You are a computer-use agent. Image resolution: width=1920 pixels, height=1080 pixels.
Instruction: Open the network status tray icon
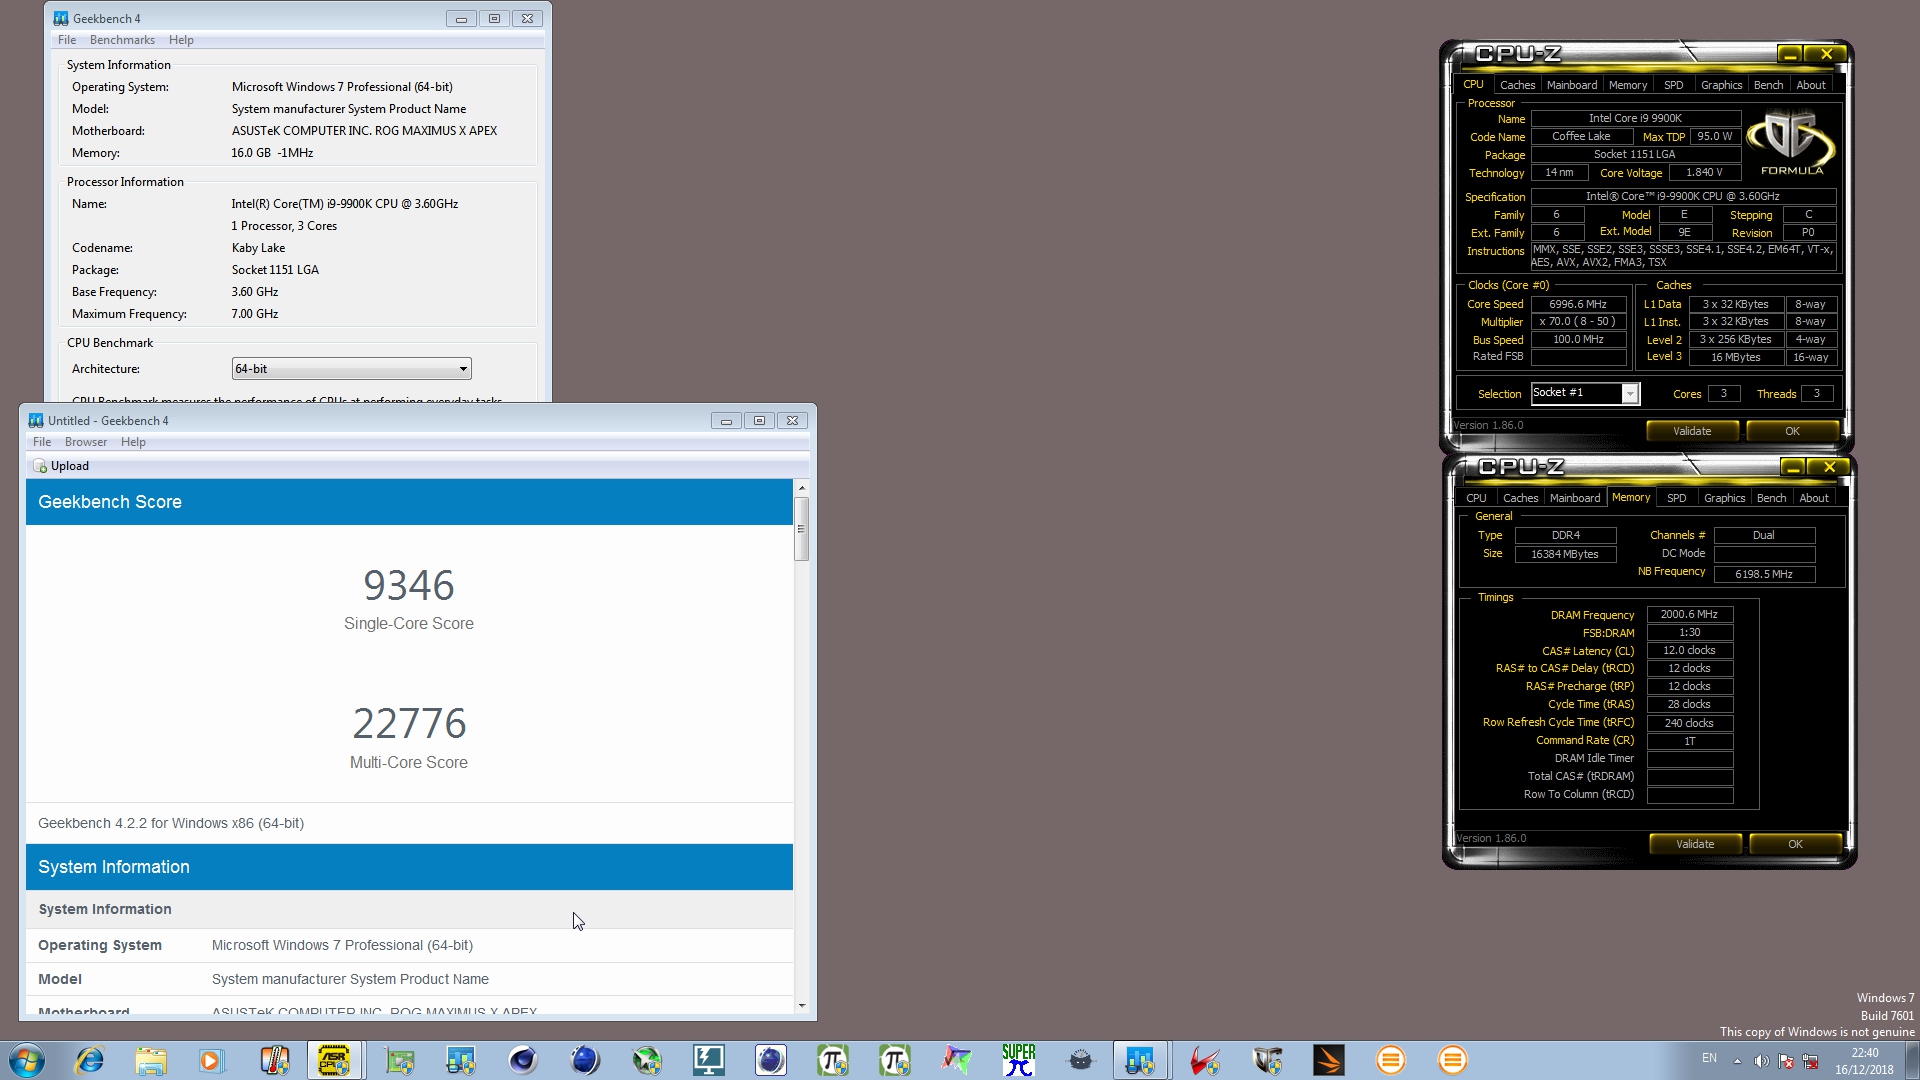point(1810,1061)
